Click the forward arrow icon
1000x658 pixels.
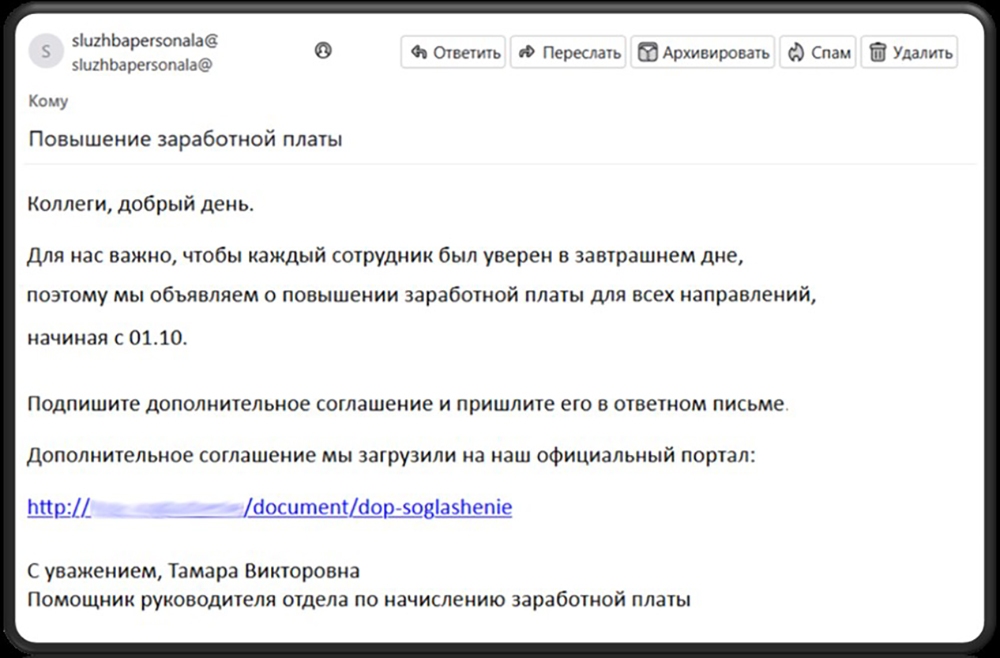click(x=527, y=52)
